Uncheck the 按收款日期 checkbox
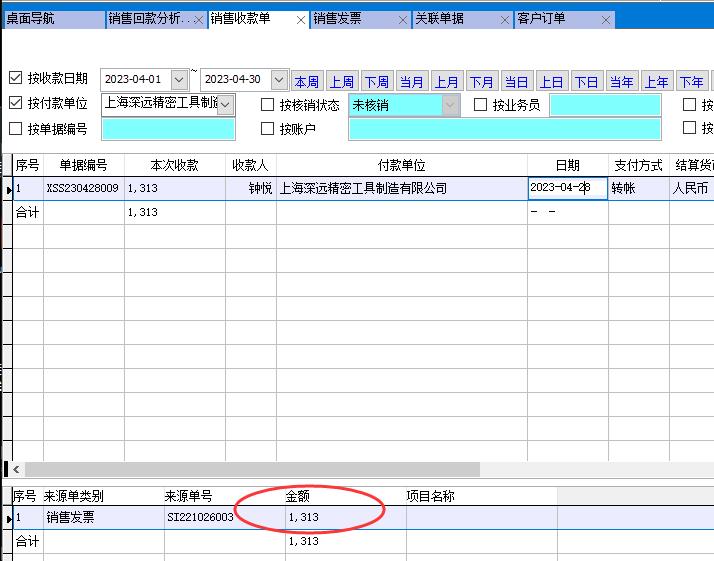 coord(15,78)
